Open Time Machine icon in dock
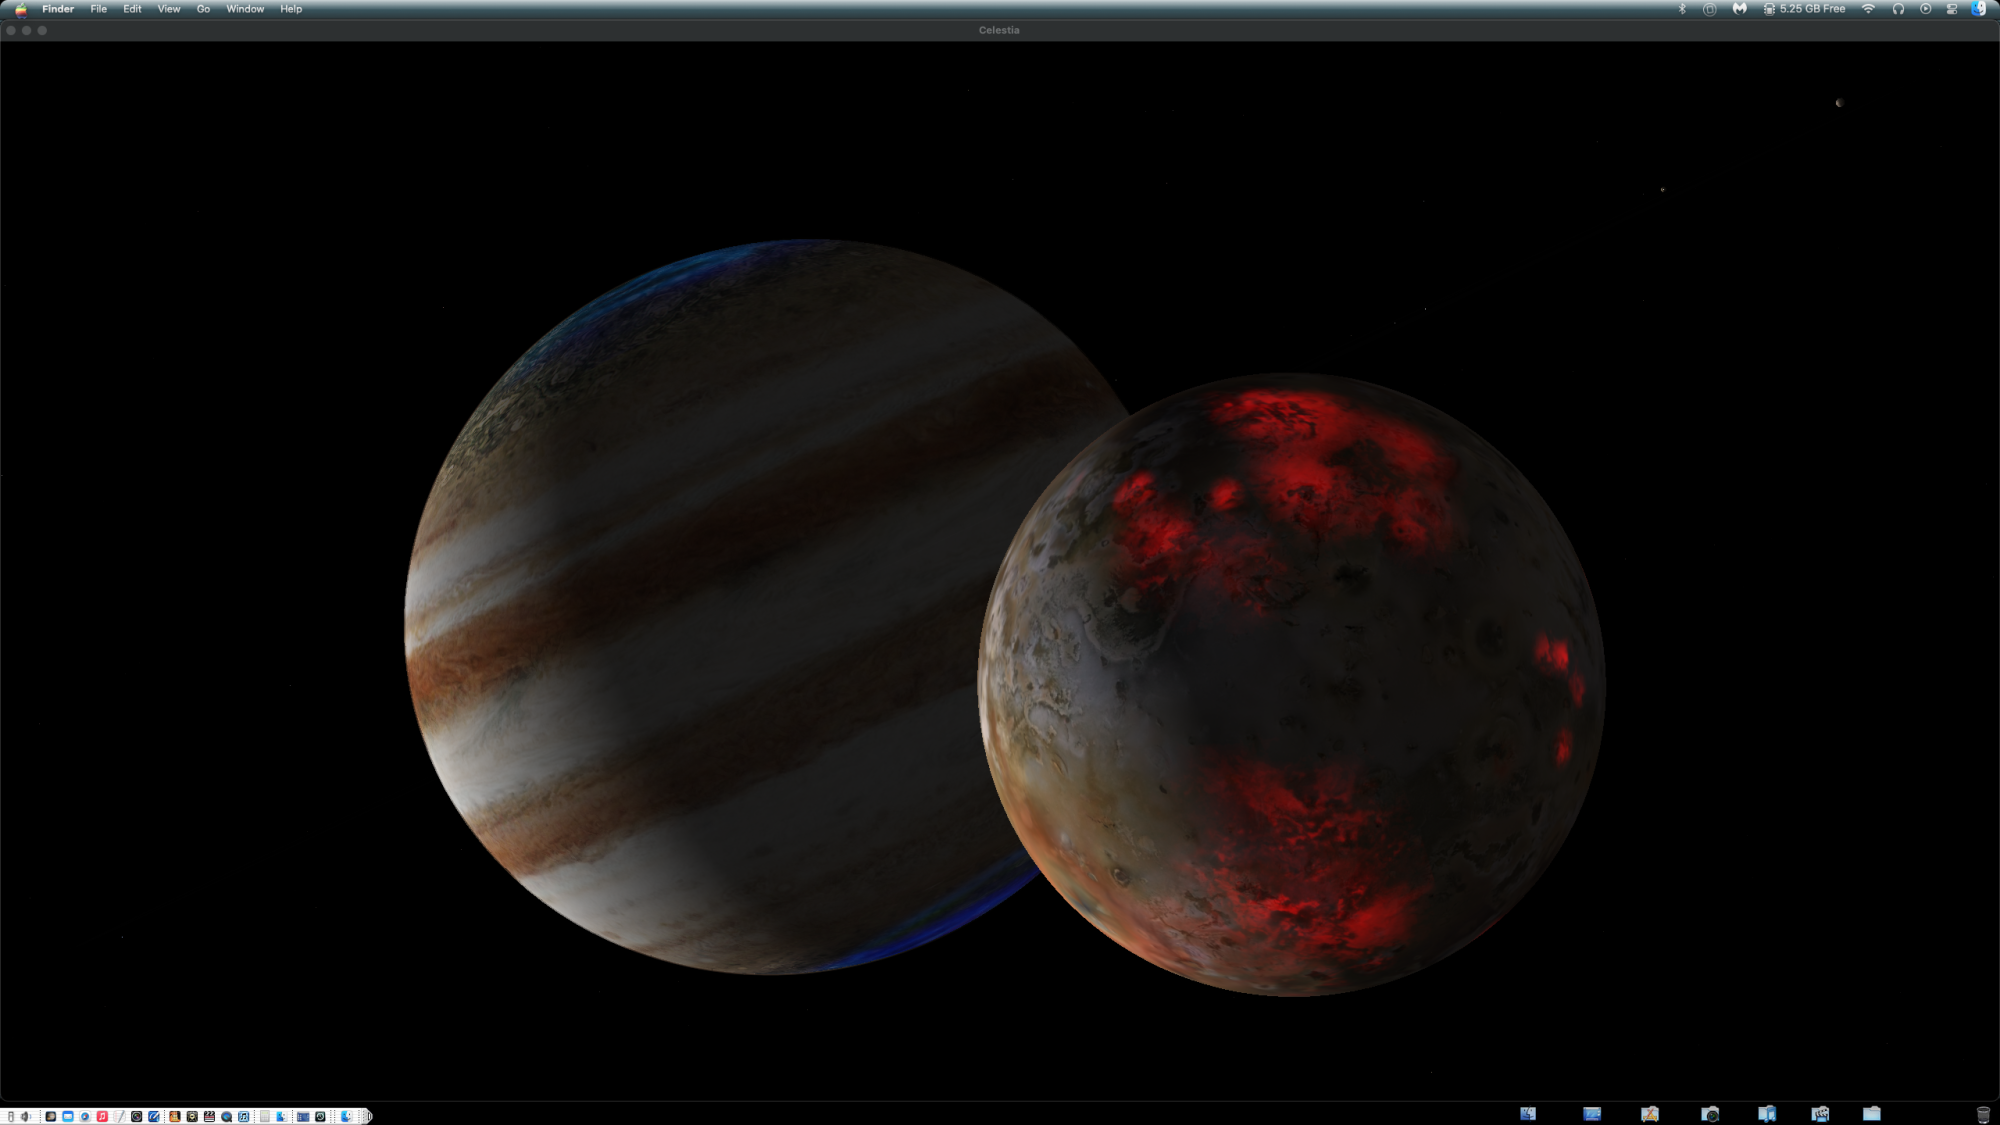This screenshot has width=2000, height=1125. click(x=320, y=1116)
